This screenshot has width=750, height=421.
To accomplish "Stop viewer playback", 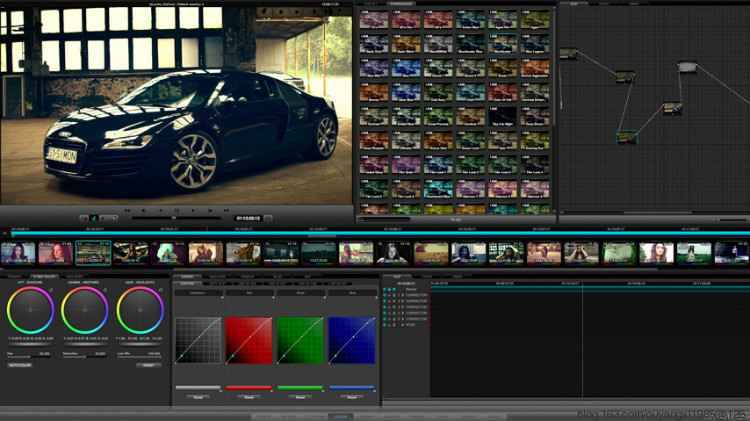I will coord(176,210).
